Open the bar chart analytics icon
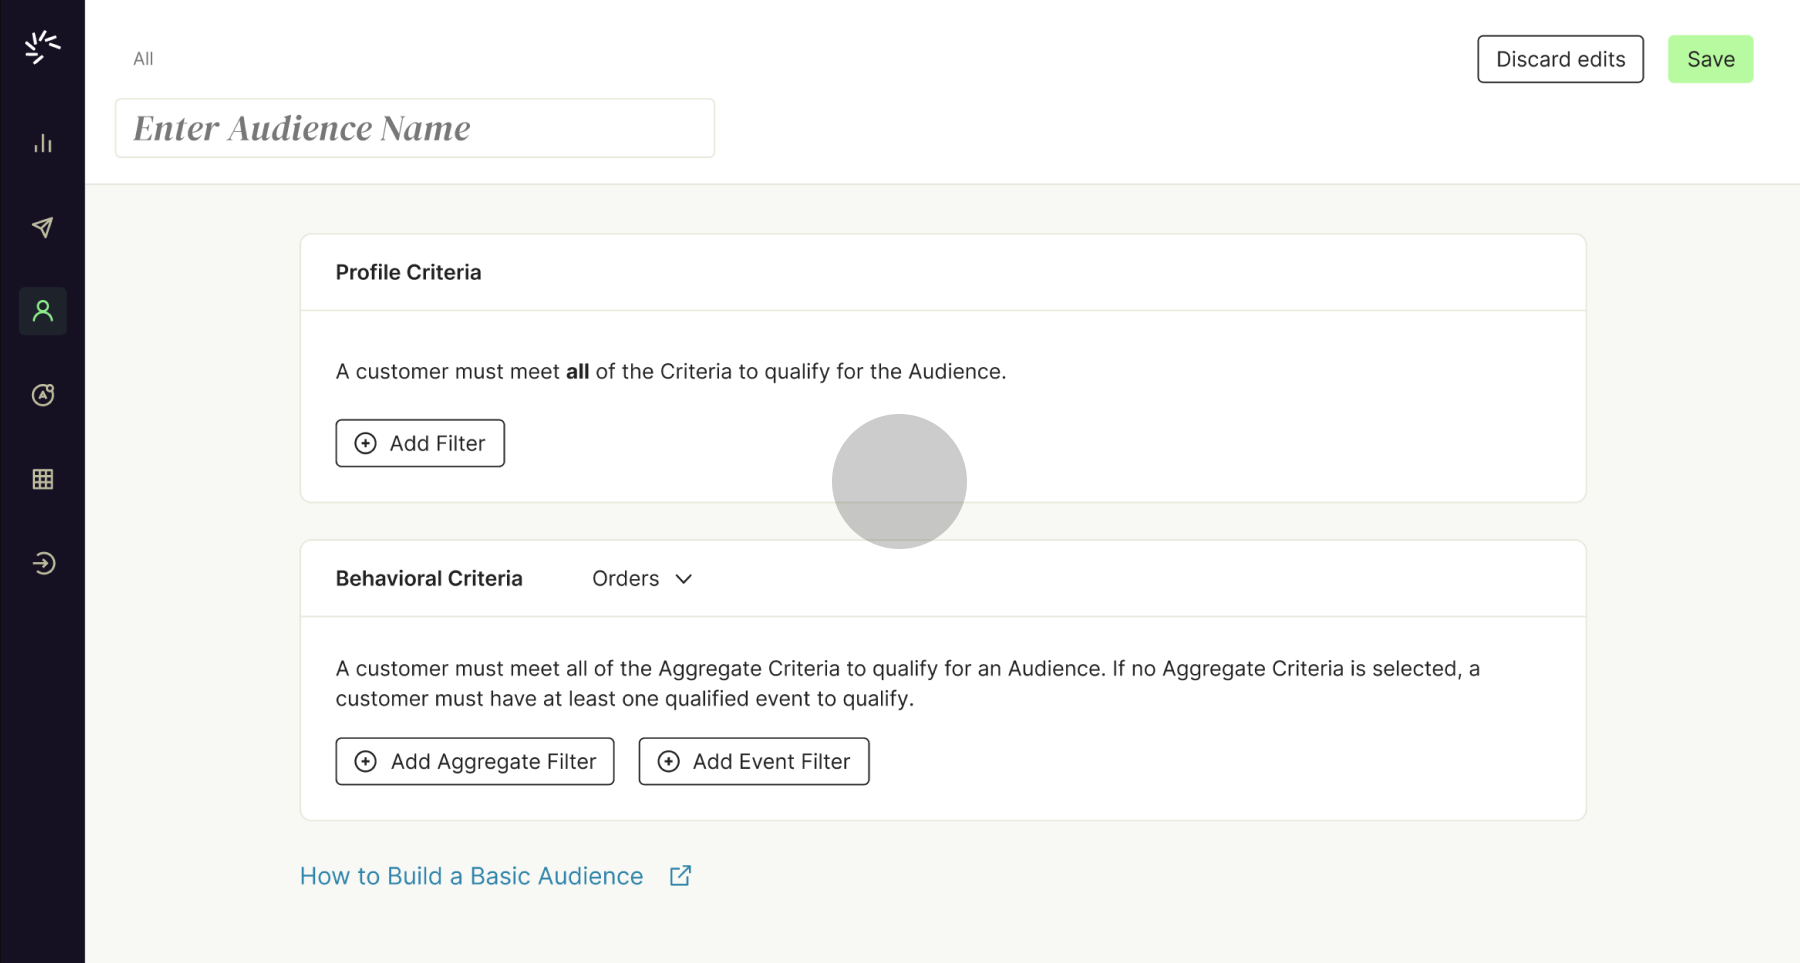This screenshot has width=1800, height=963. pyautogui.click(x=43, y=144)
